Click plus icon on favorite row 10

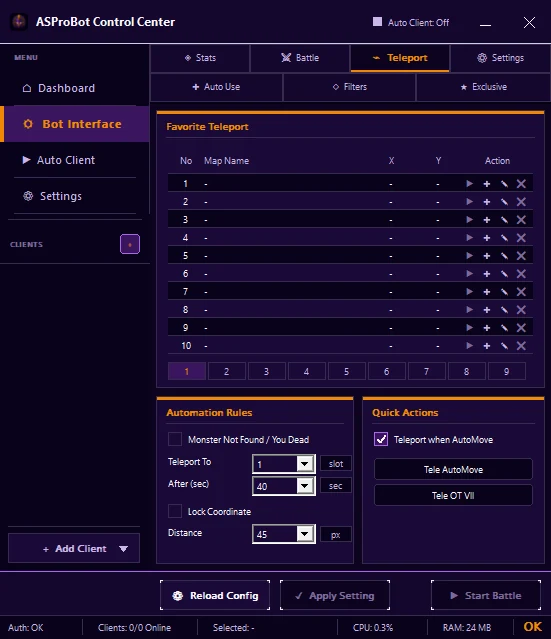click(487, 346)
